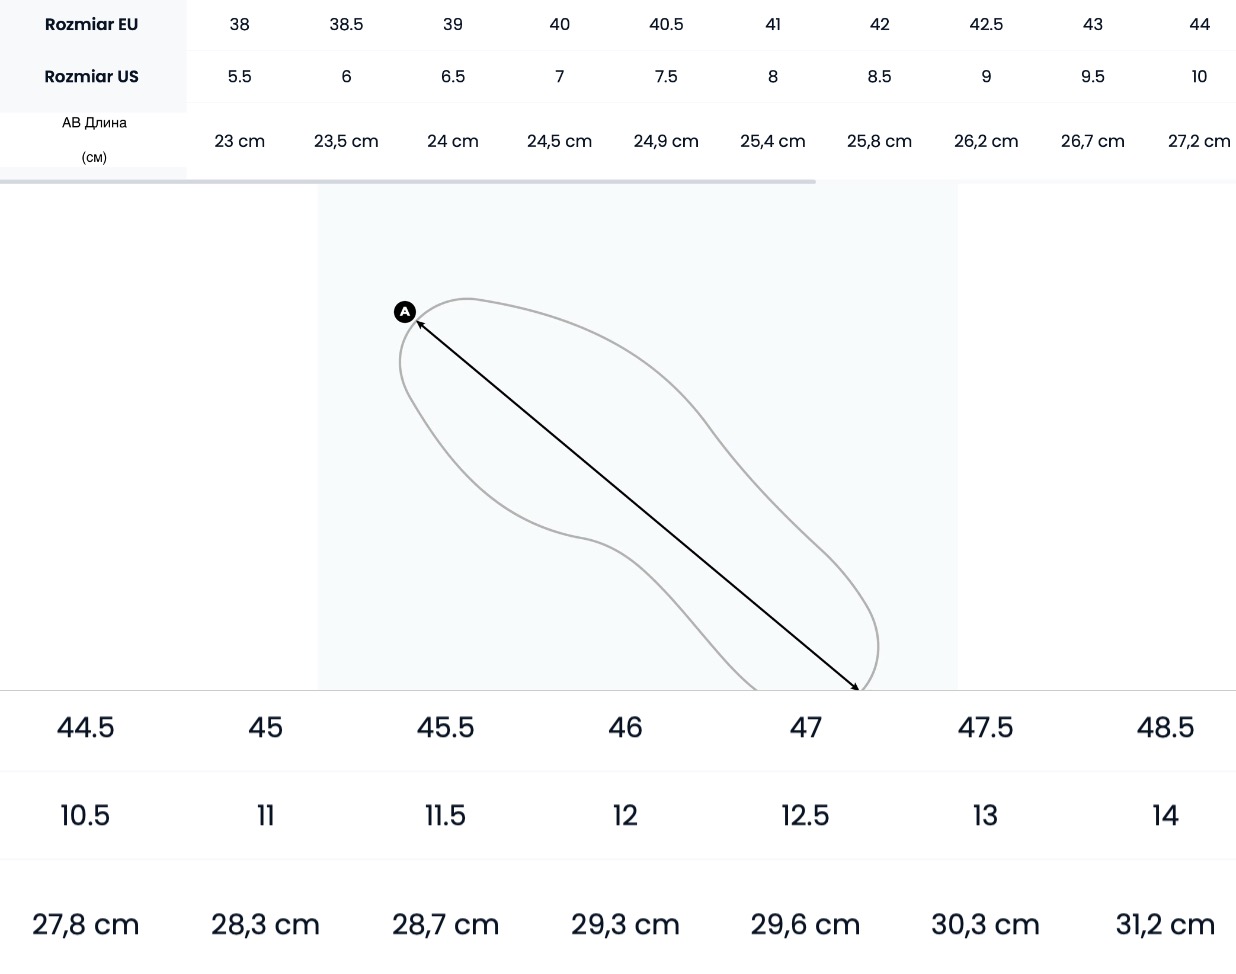The height and width of the screenshot is (974, 1236).
Task: Click the large US size 12.5 cell
Action: [x=805, y=816]
